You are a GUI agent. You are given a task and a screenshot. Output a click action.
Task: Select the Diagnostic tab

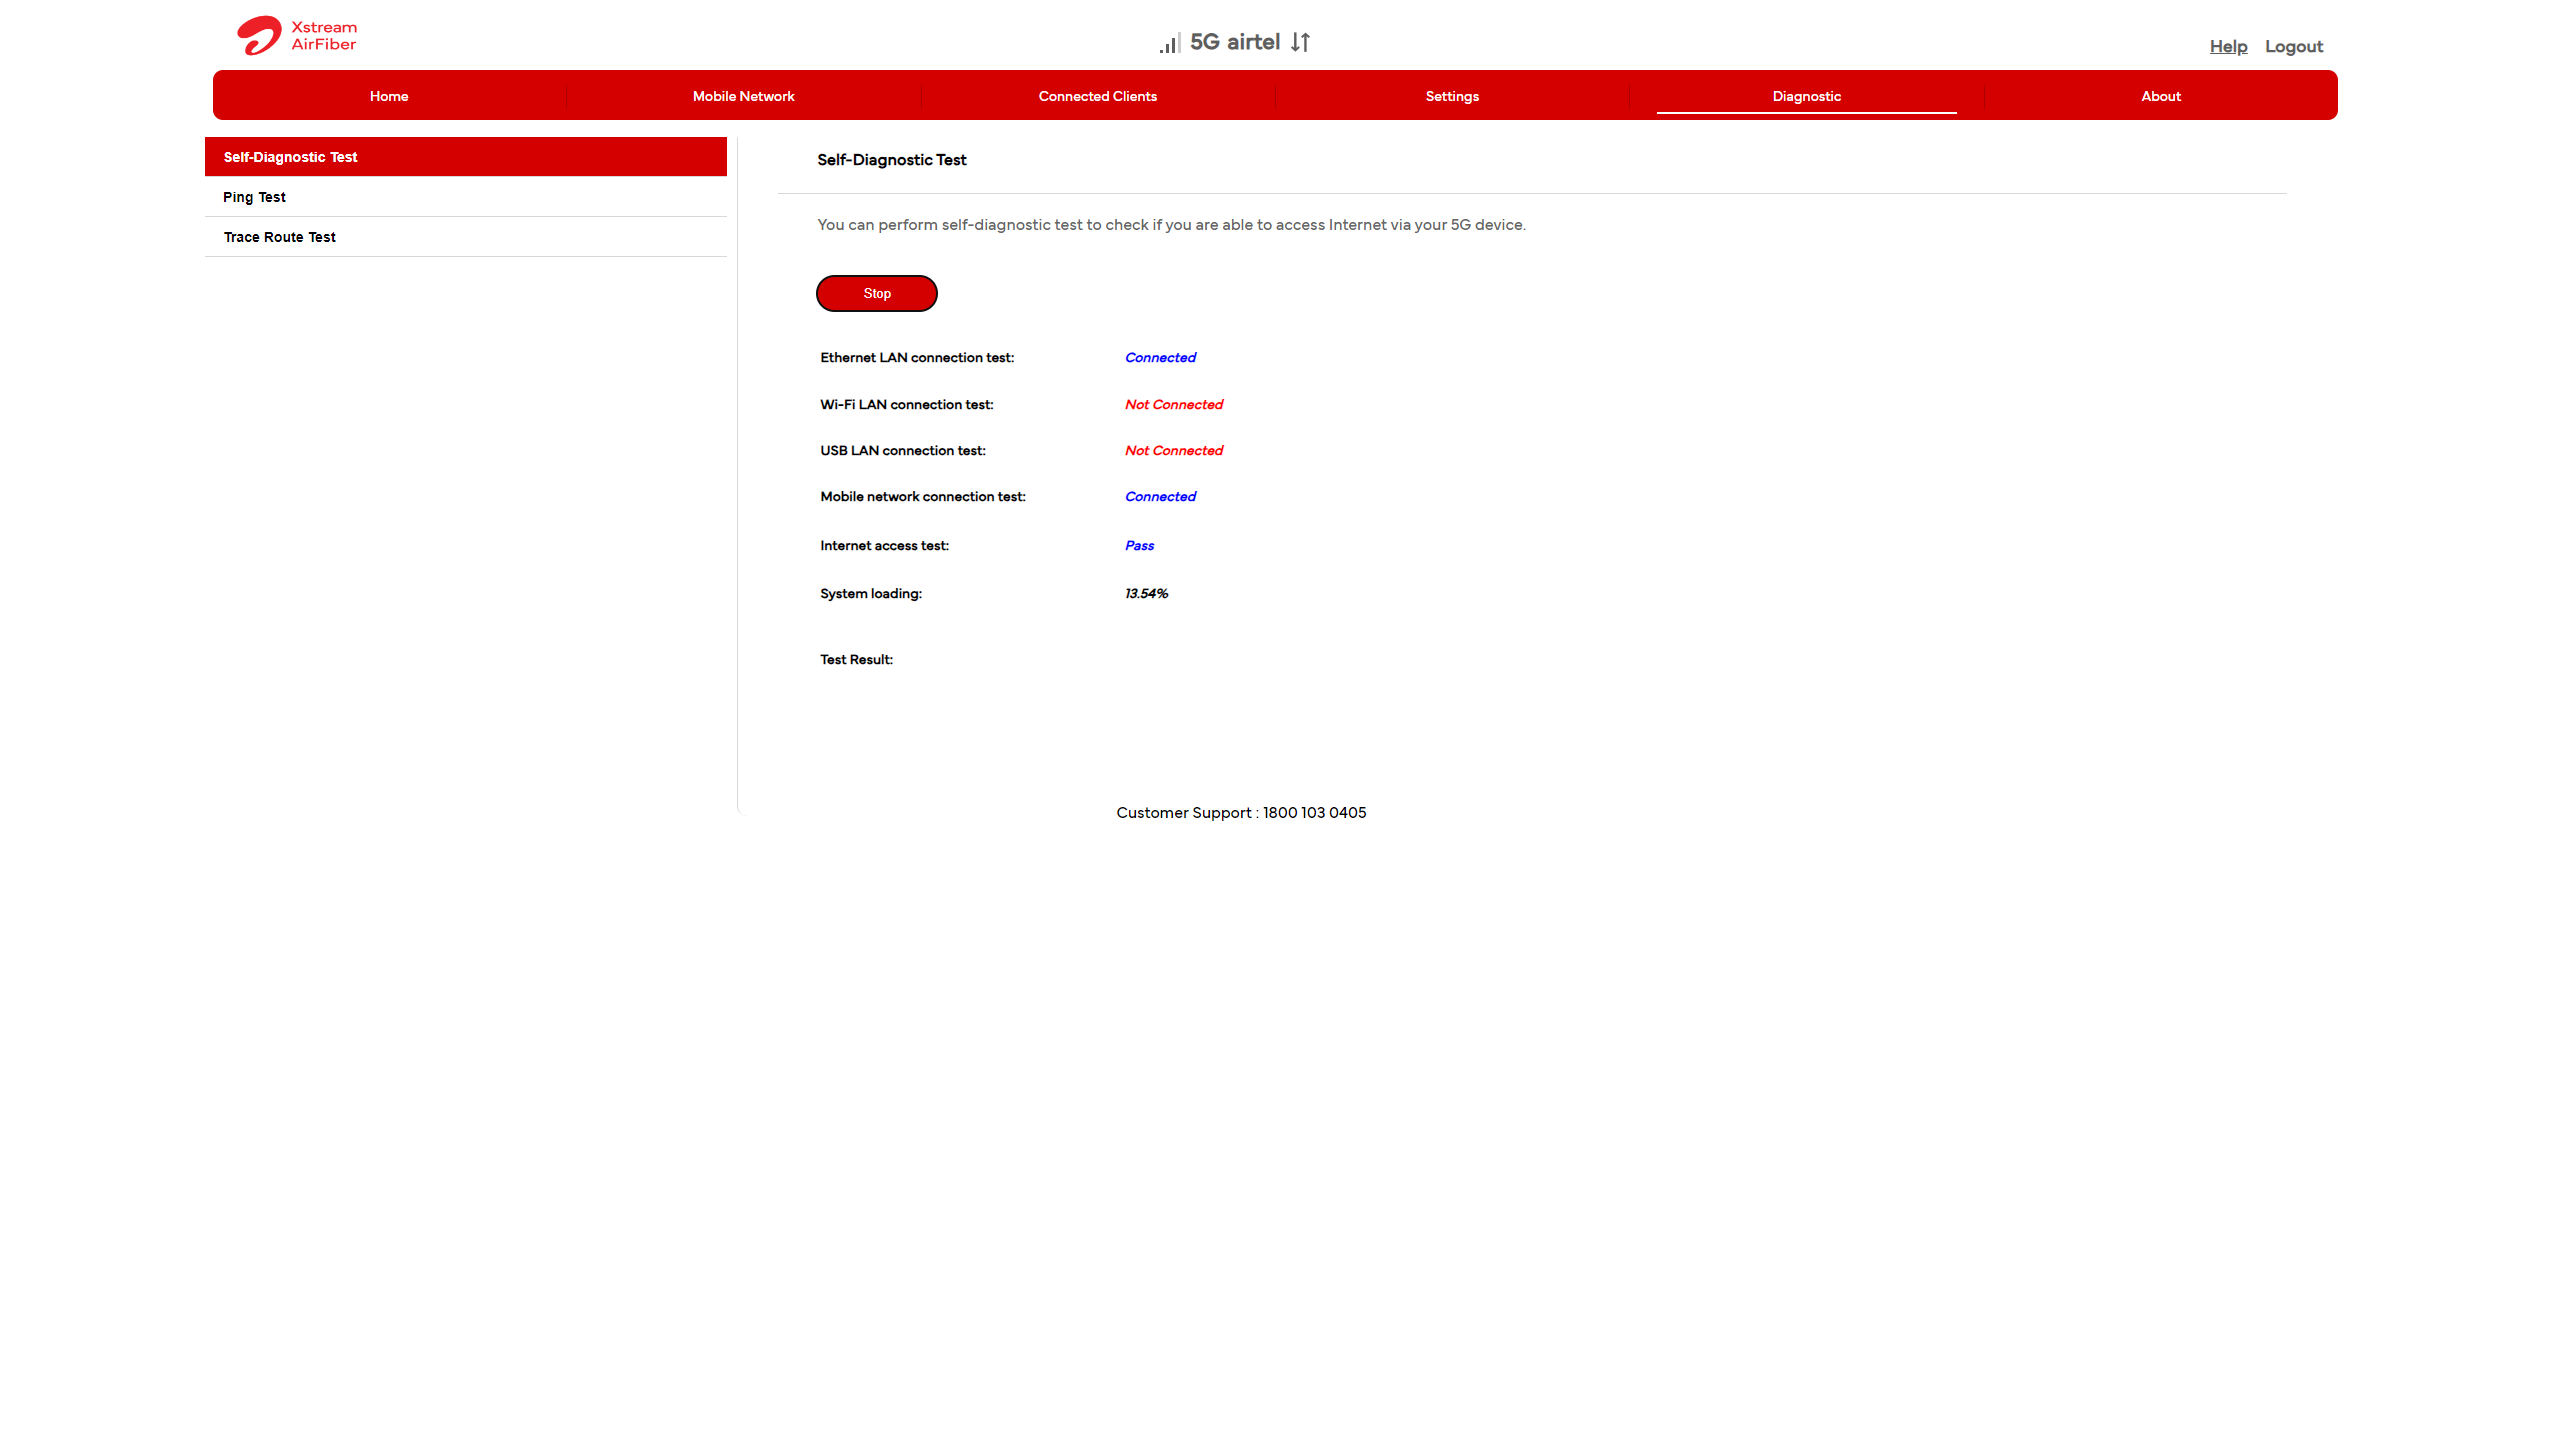click(x=1806, y=96)
